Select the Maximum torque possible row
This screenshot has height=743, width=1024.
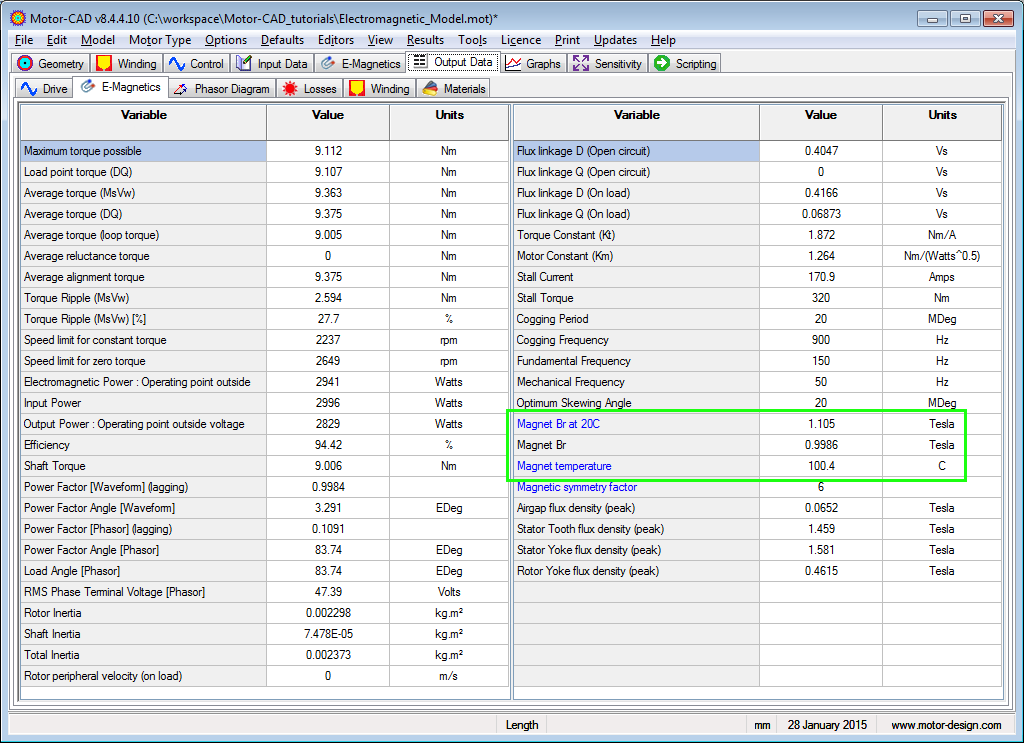click(x=83, y=151)
